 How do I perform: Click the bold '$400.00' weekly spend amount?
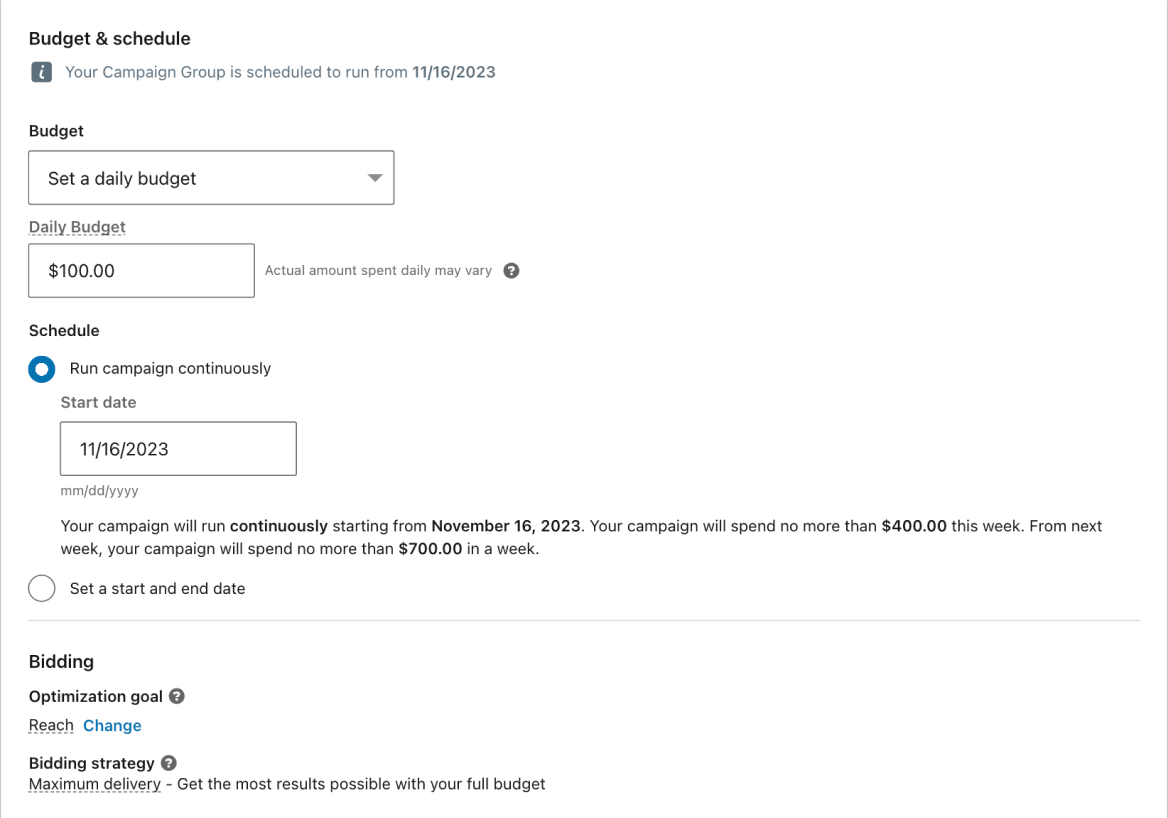coord(913,526)
